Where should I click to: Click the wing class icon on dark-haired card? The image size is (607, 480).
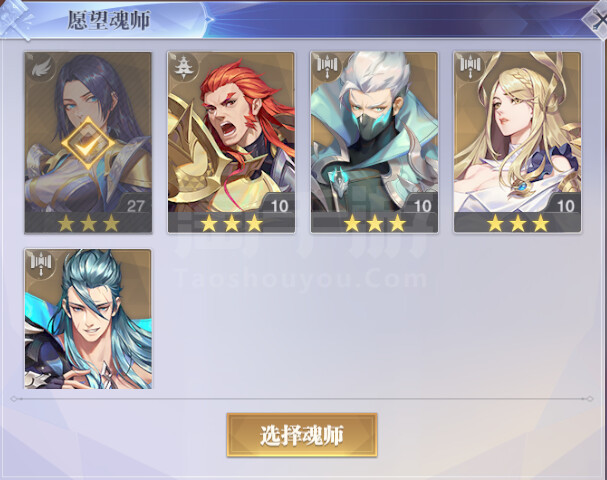pyautogui.click(x=41, y=69)
